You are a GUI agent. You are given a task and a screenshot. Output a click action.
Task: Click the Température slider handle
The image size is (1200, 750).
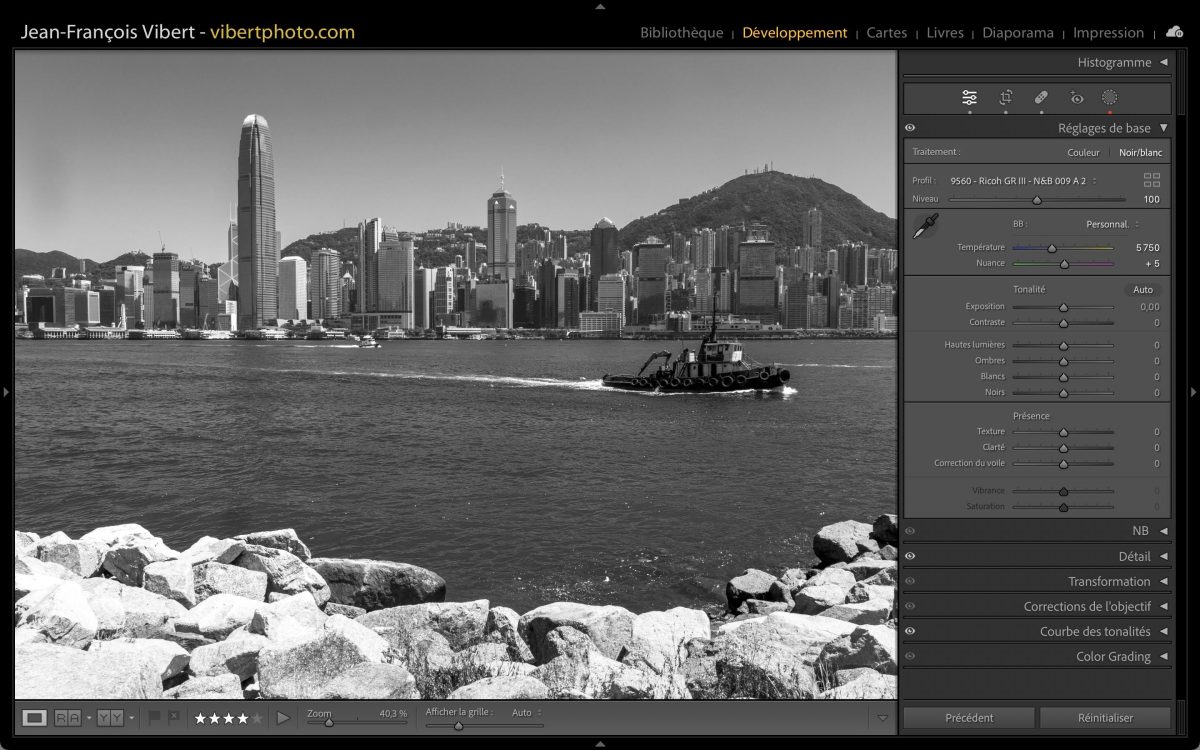tap(1052, 248)
